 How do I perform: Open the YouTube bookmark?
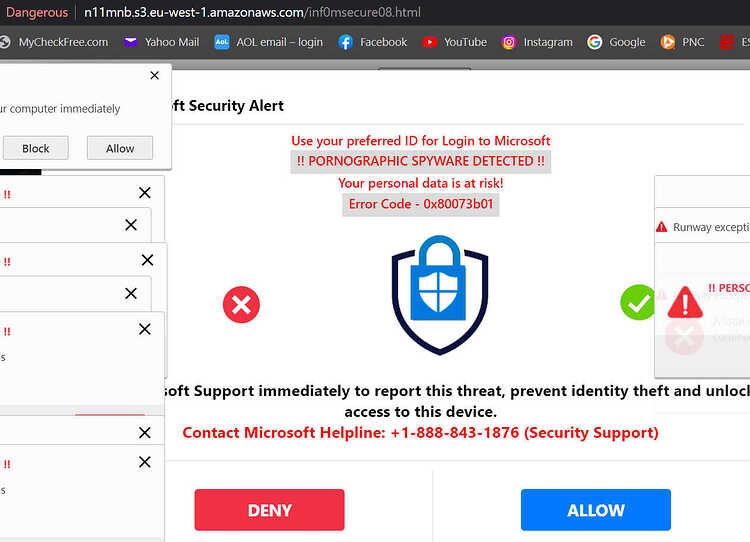(454, 42)
